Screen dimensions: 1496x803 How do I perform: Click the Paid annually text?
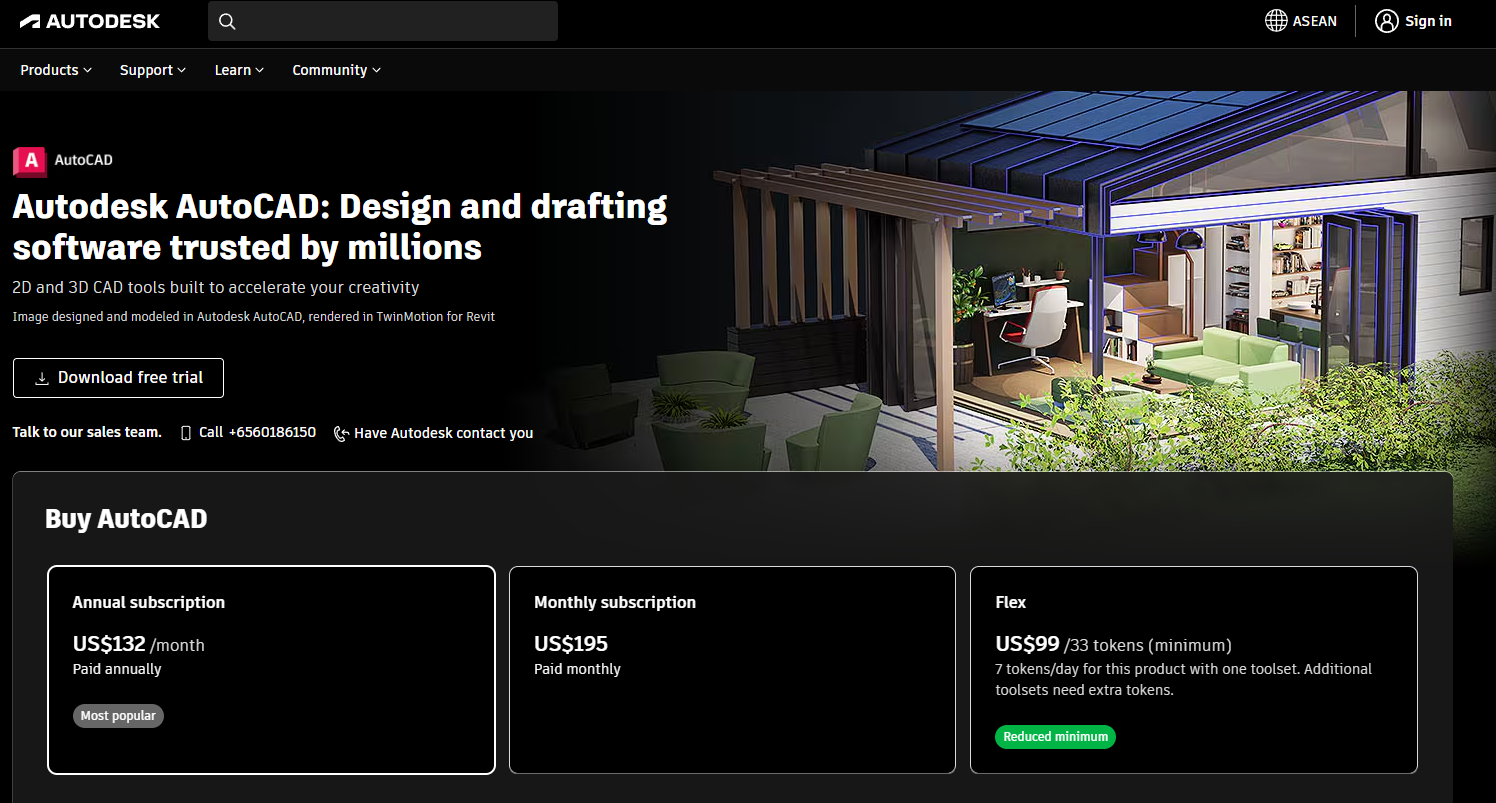[117, 669]
